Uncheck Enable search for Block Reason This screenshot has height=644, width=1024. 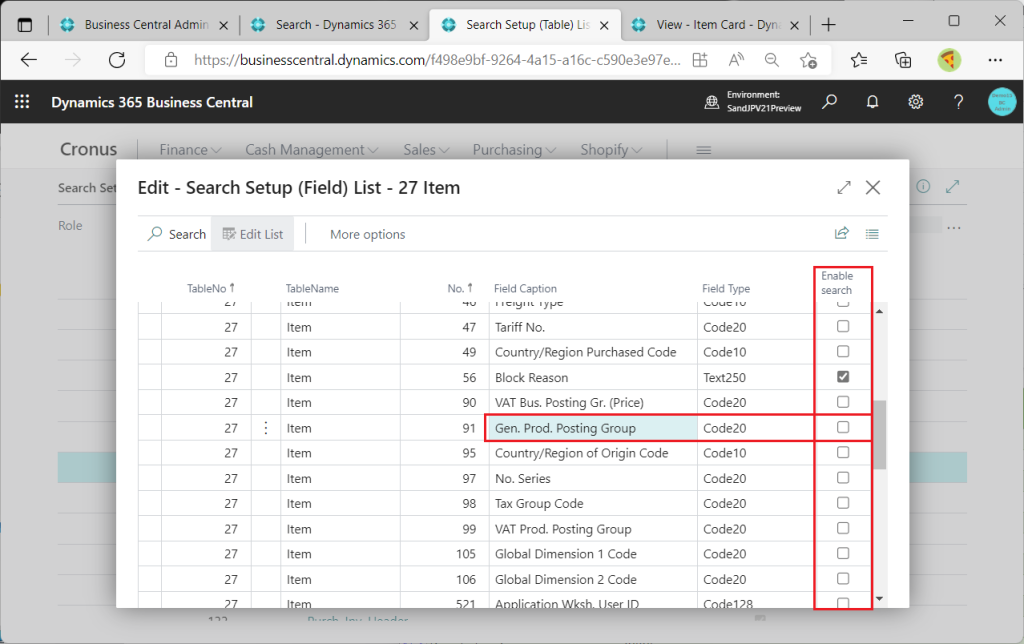pos(843,377)
